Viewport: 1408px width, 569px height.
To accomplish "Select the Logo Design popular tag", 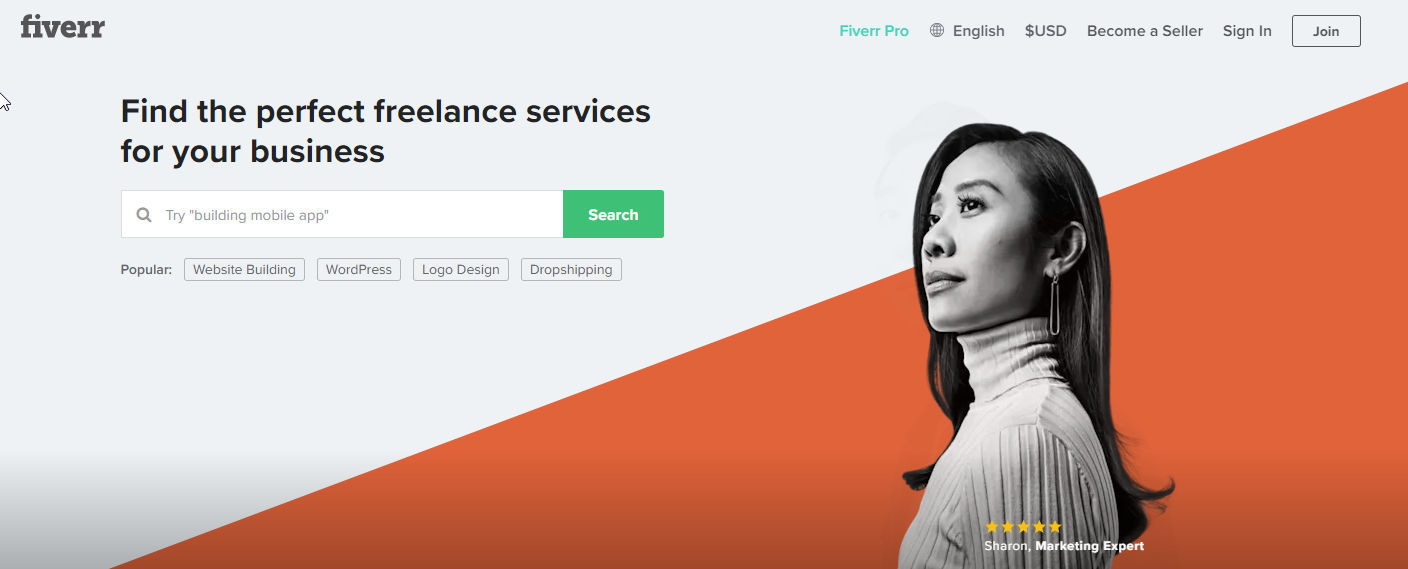I will [x=461, y=269].
